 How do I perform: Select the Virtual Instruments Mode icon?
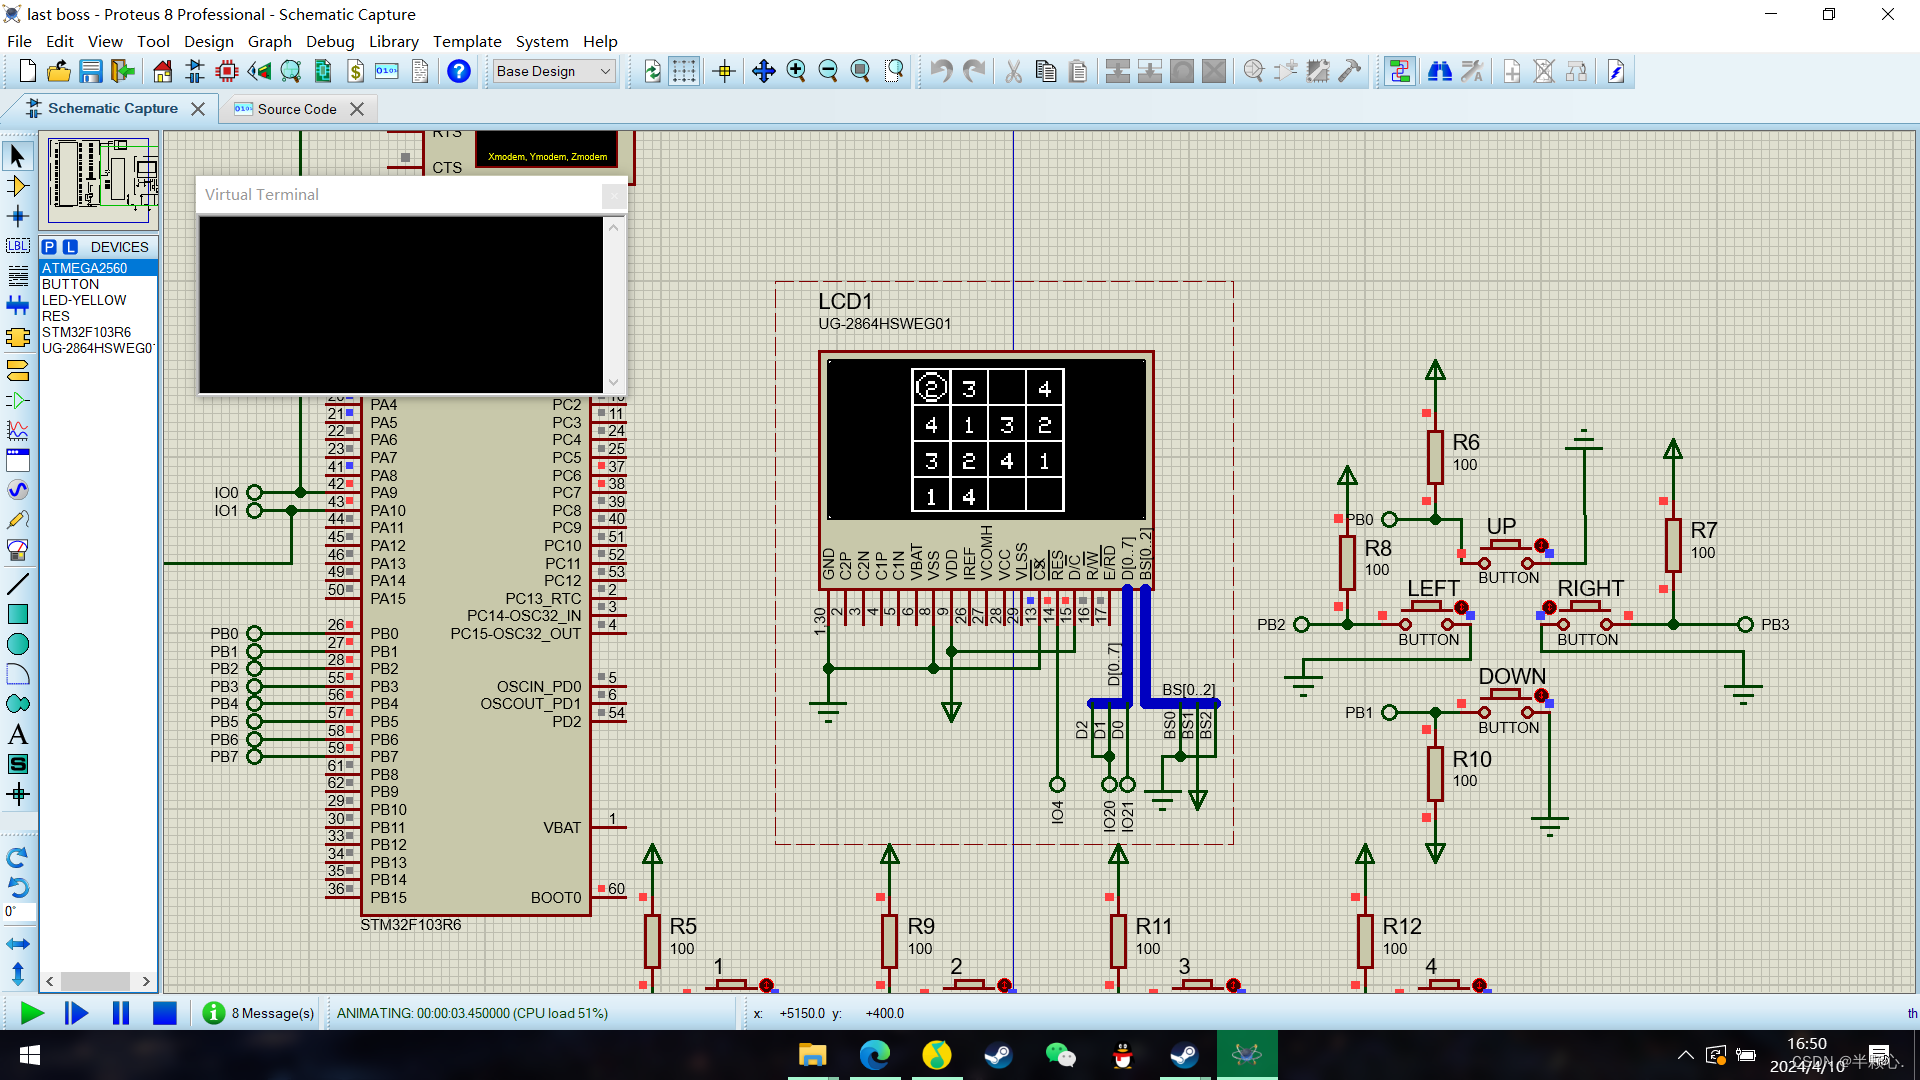[x=17, y=549]
